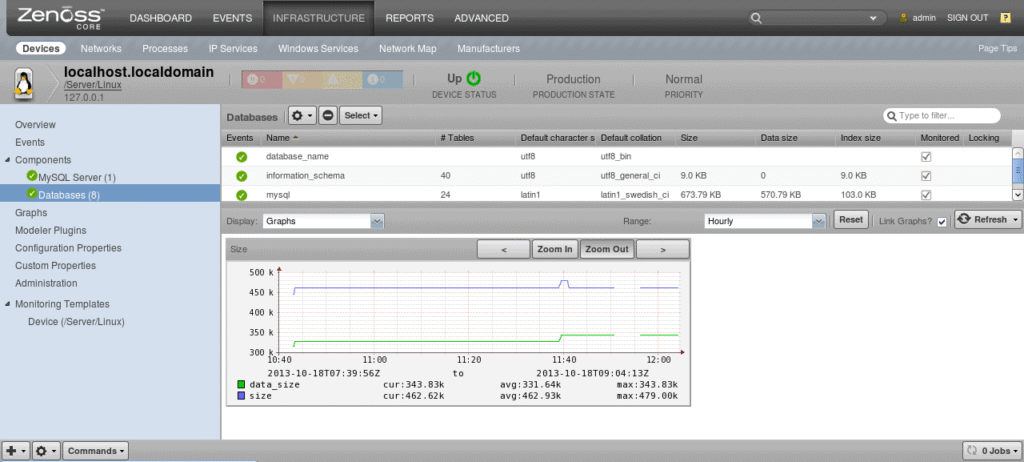Click green status icon for database_name row
1024x462 pixels.
click(x=242, y=157)
